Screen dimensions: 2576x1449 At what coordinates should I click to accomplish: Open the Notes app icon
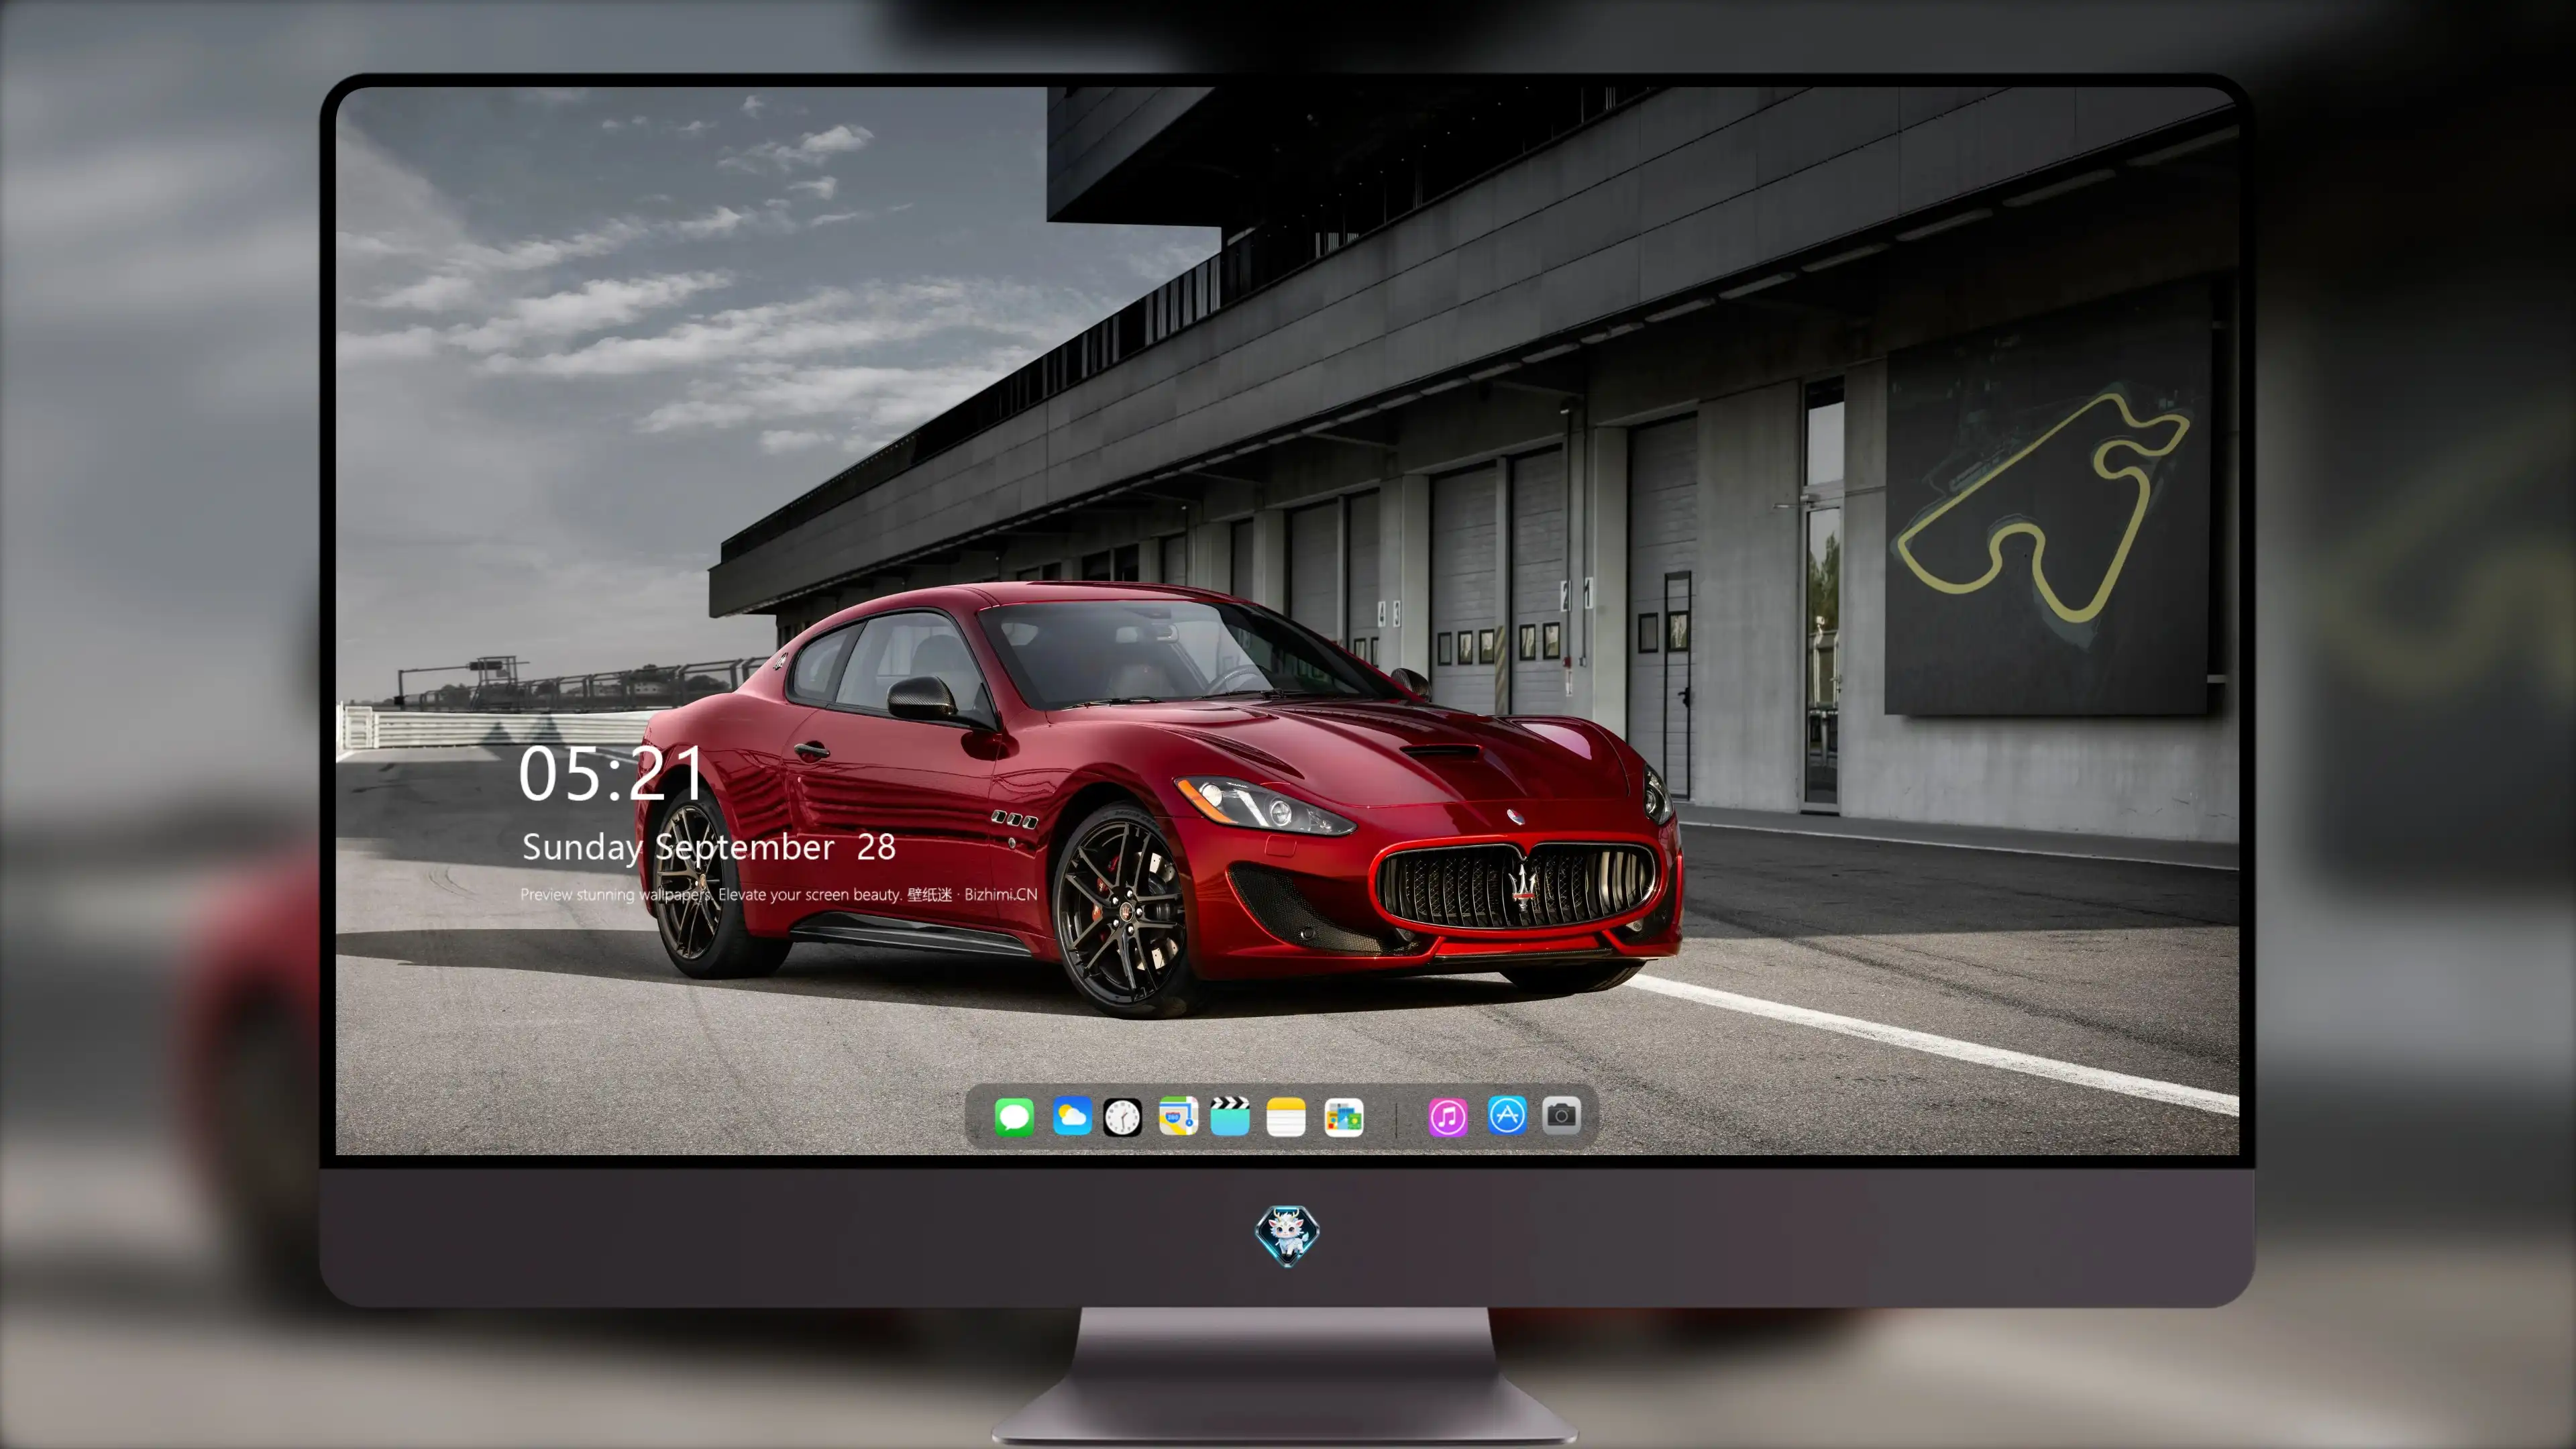(1286, 1117)
